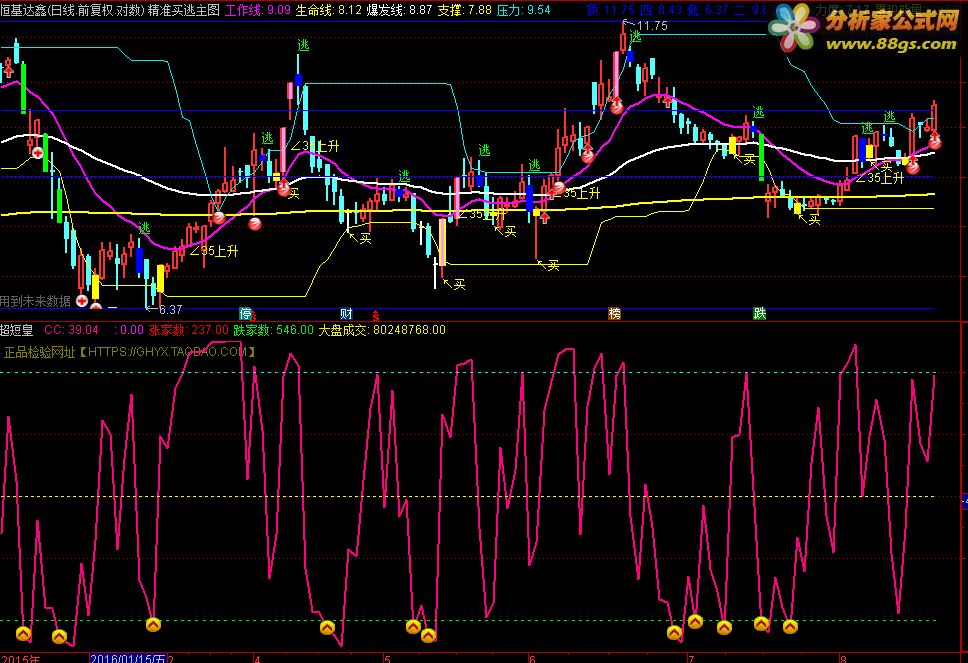The width and height of the screenshot is (968, 663).
Task: Click the 用到未来数据 warning text
Action: [35, 301]
